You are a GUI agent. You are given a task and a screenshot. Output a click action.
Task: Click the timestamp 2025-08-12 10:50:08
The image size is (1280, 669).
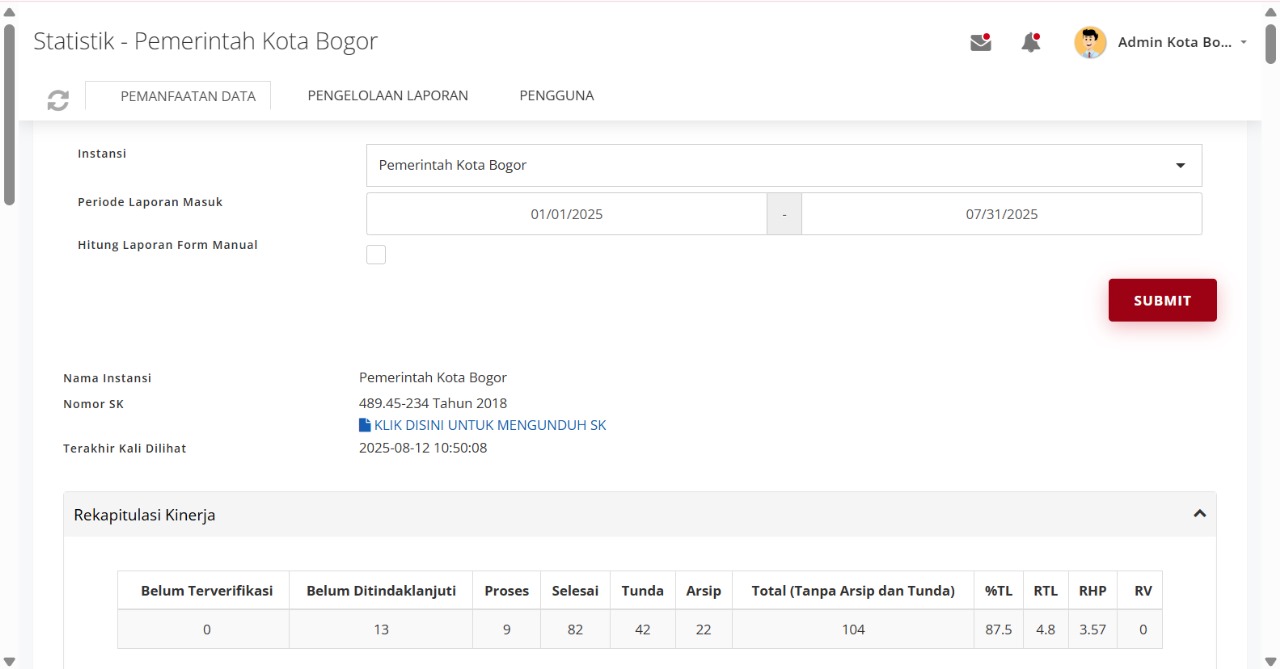pos(423,448)
